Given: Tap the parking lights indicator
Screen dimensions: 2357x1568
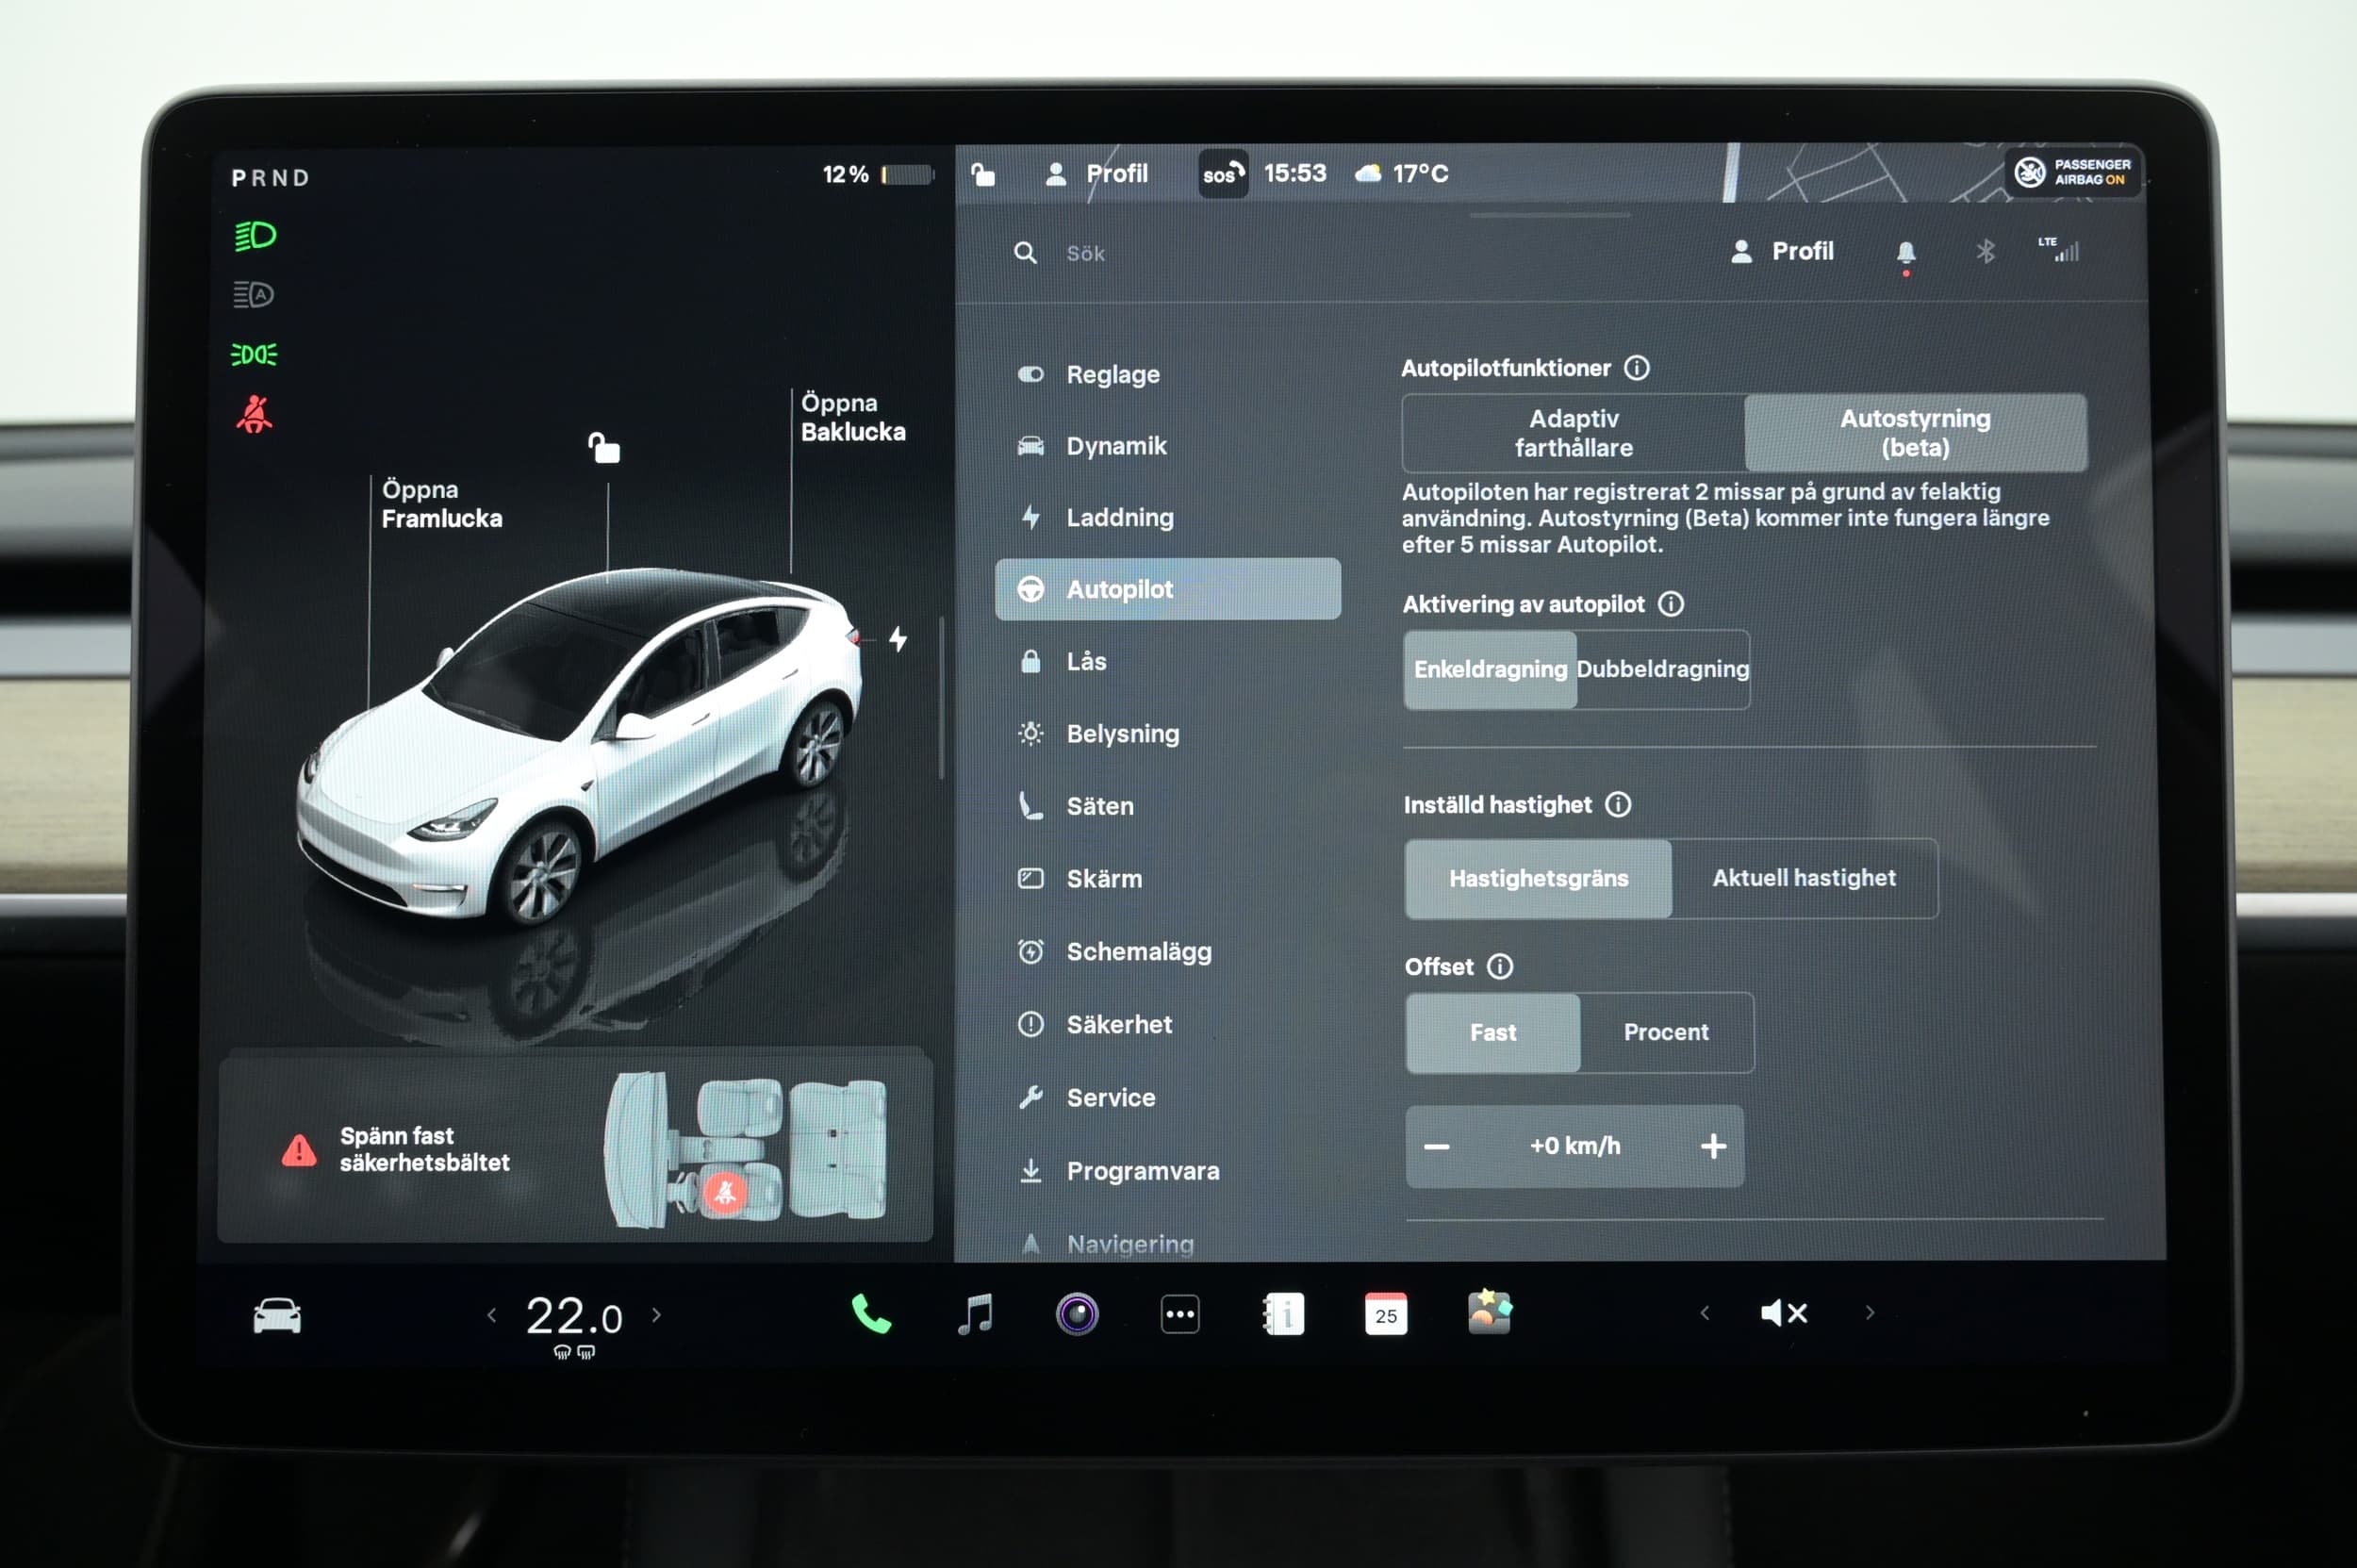Looking at the screenshot, I should click(x=254, y=354).
